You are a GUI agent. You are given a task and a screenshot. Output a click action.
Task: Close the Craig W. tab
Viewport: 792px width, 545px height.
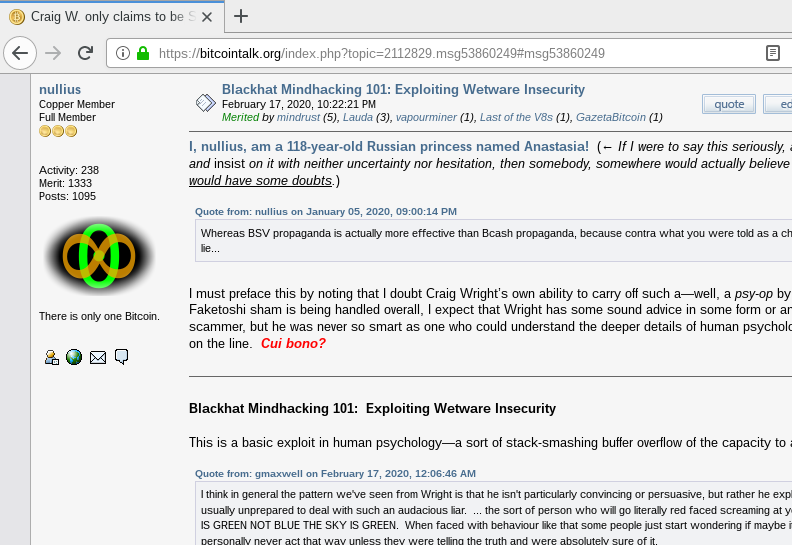207,17
